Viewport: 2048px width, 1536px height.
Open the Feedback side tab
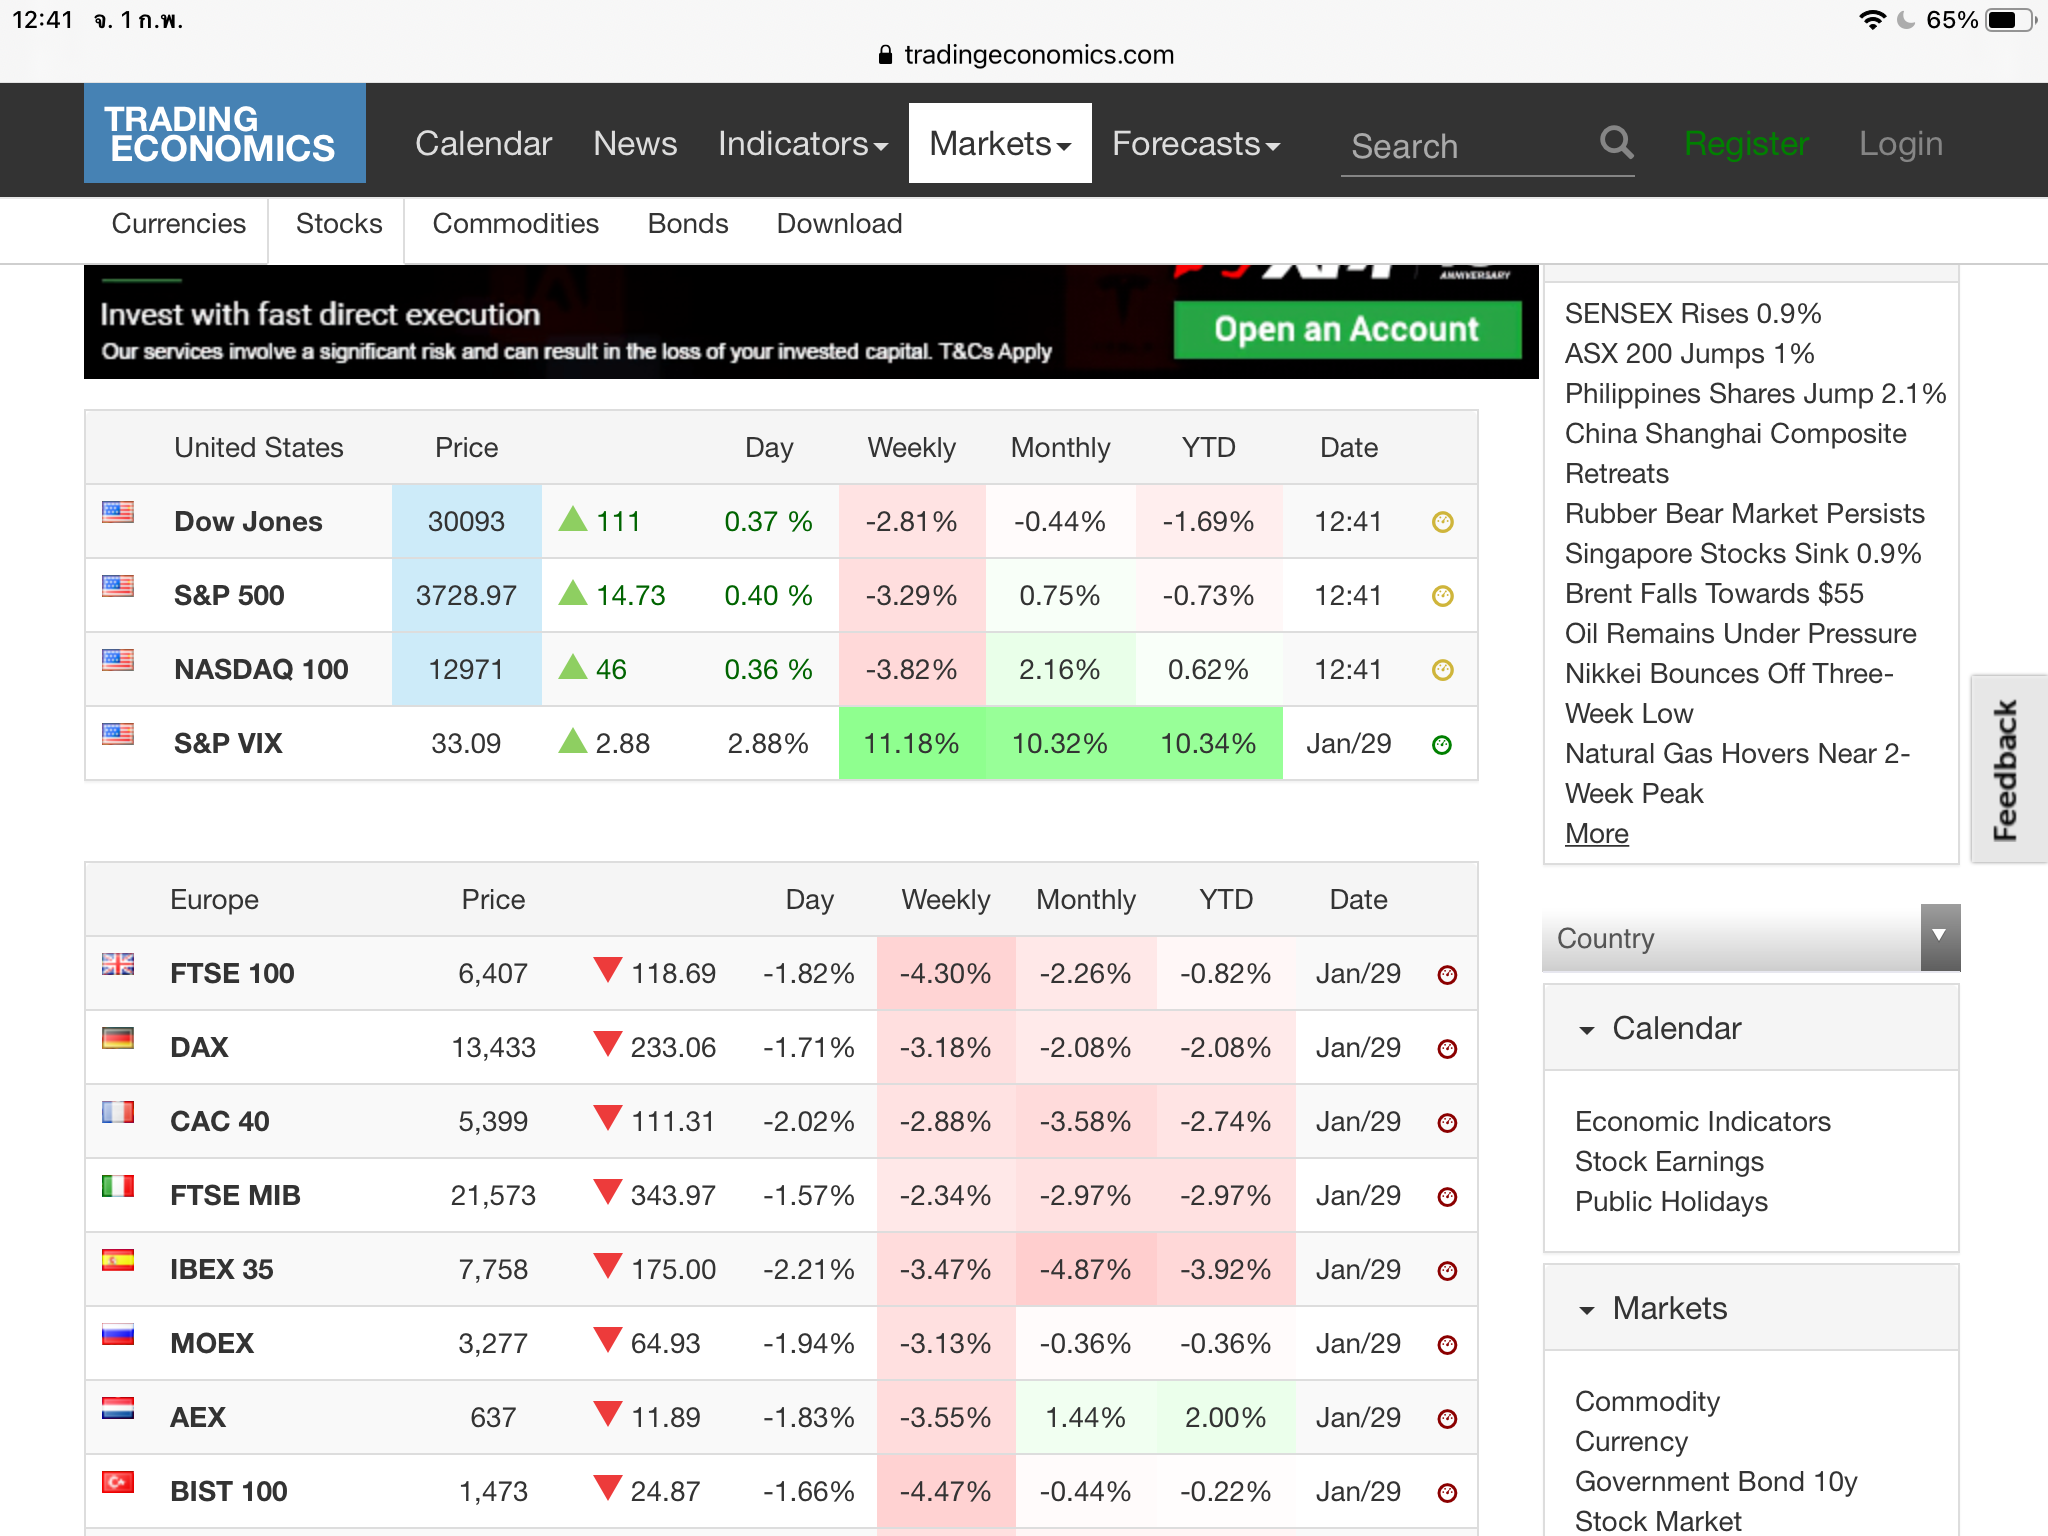2006,768
